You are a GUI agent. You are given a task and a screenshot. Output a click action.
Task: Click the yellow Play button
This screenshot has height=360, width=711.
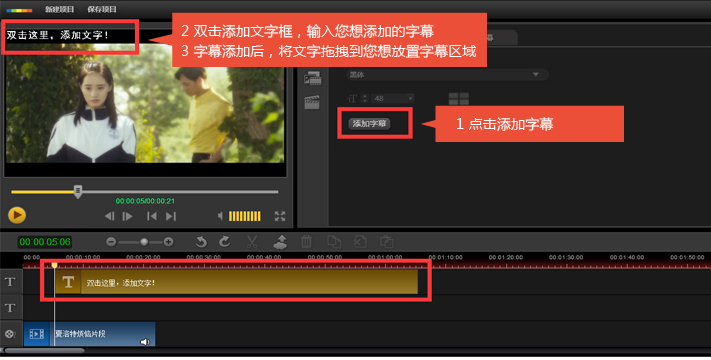click(17, 215)
